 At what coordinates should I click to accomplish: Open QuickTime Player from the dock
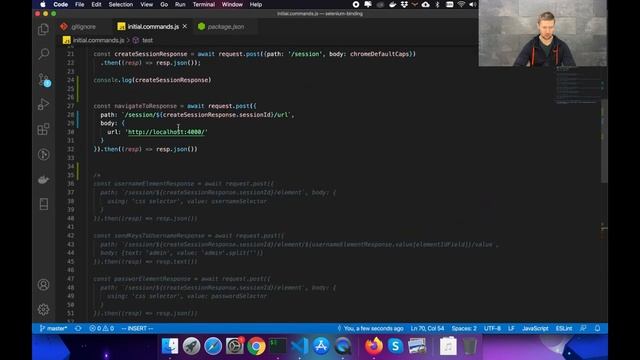point(343,346)
